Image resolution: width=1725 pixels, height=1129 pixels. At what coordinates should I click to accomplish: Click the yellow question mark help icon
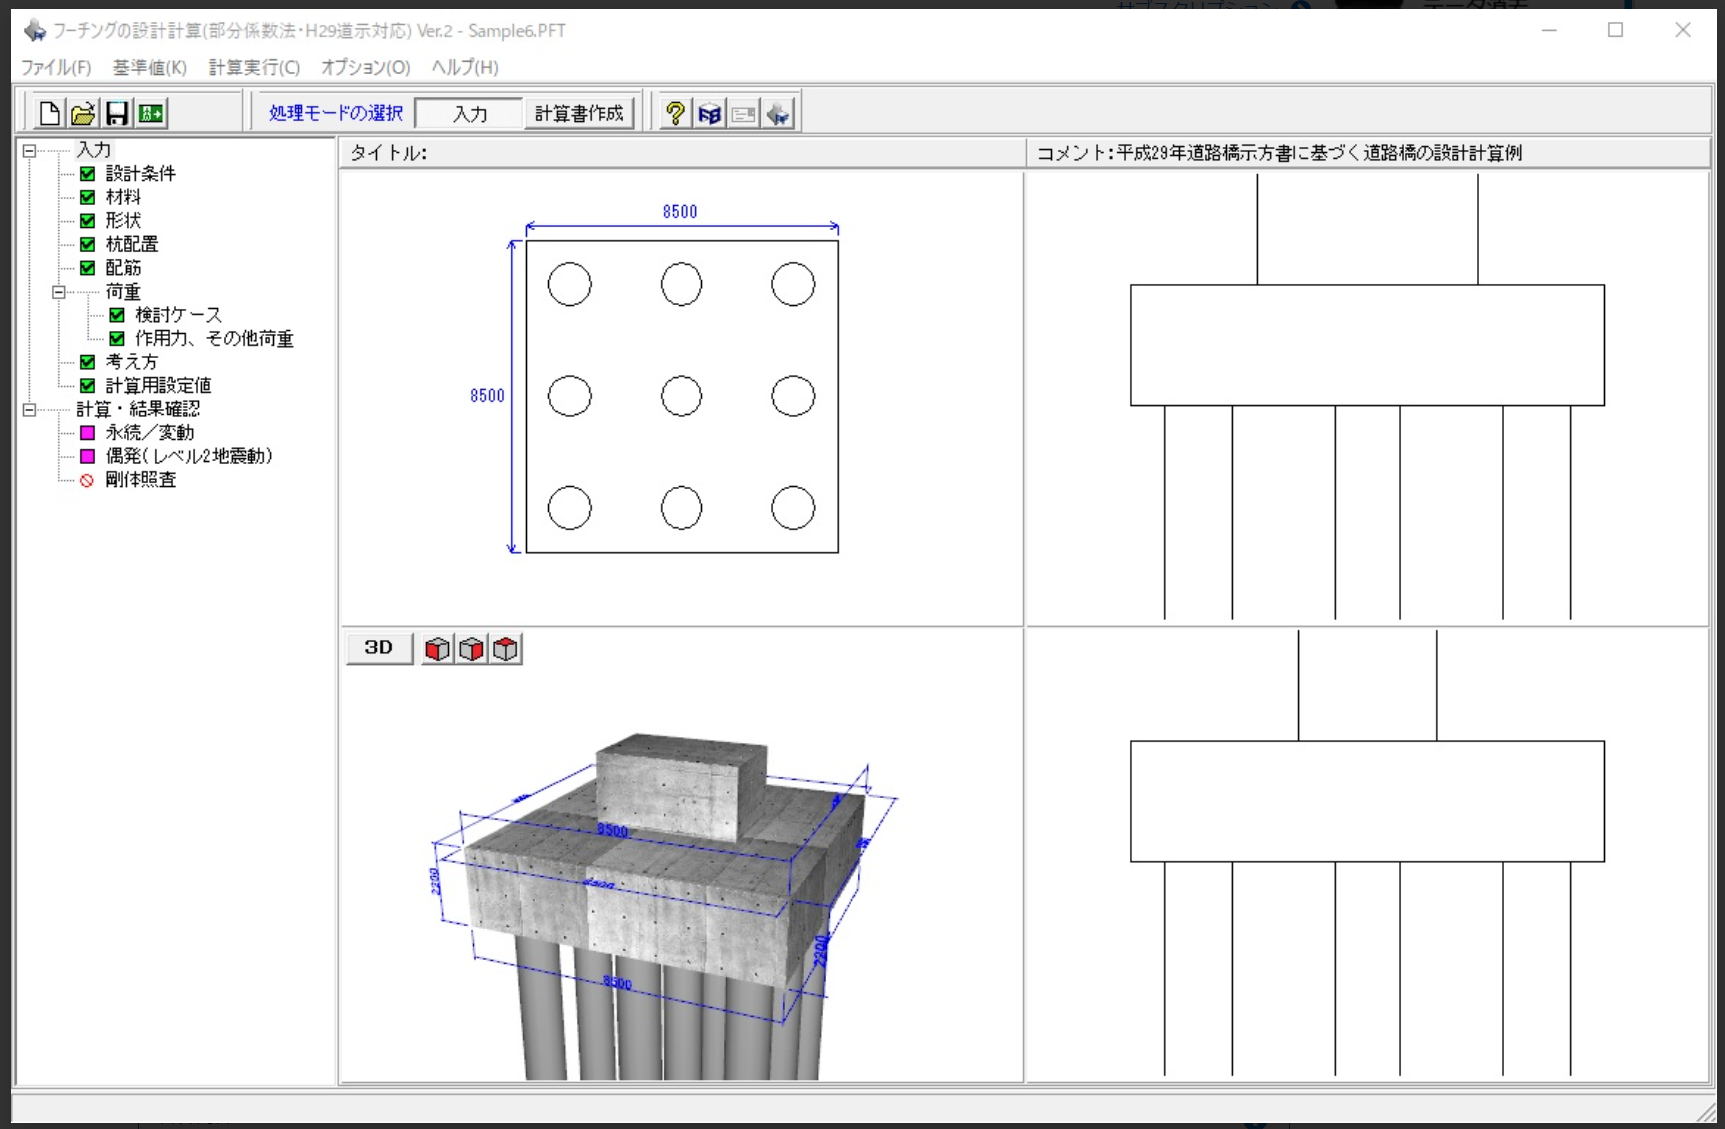675,114
